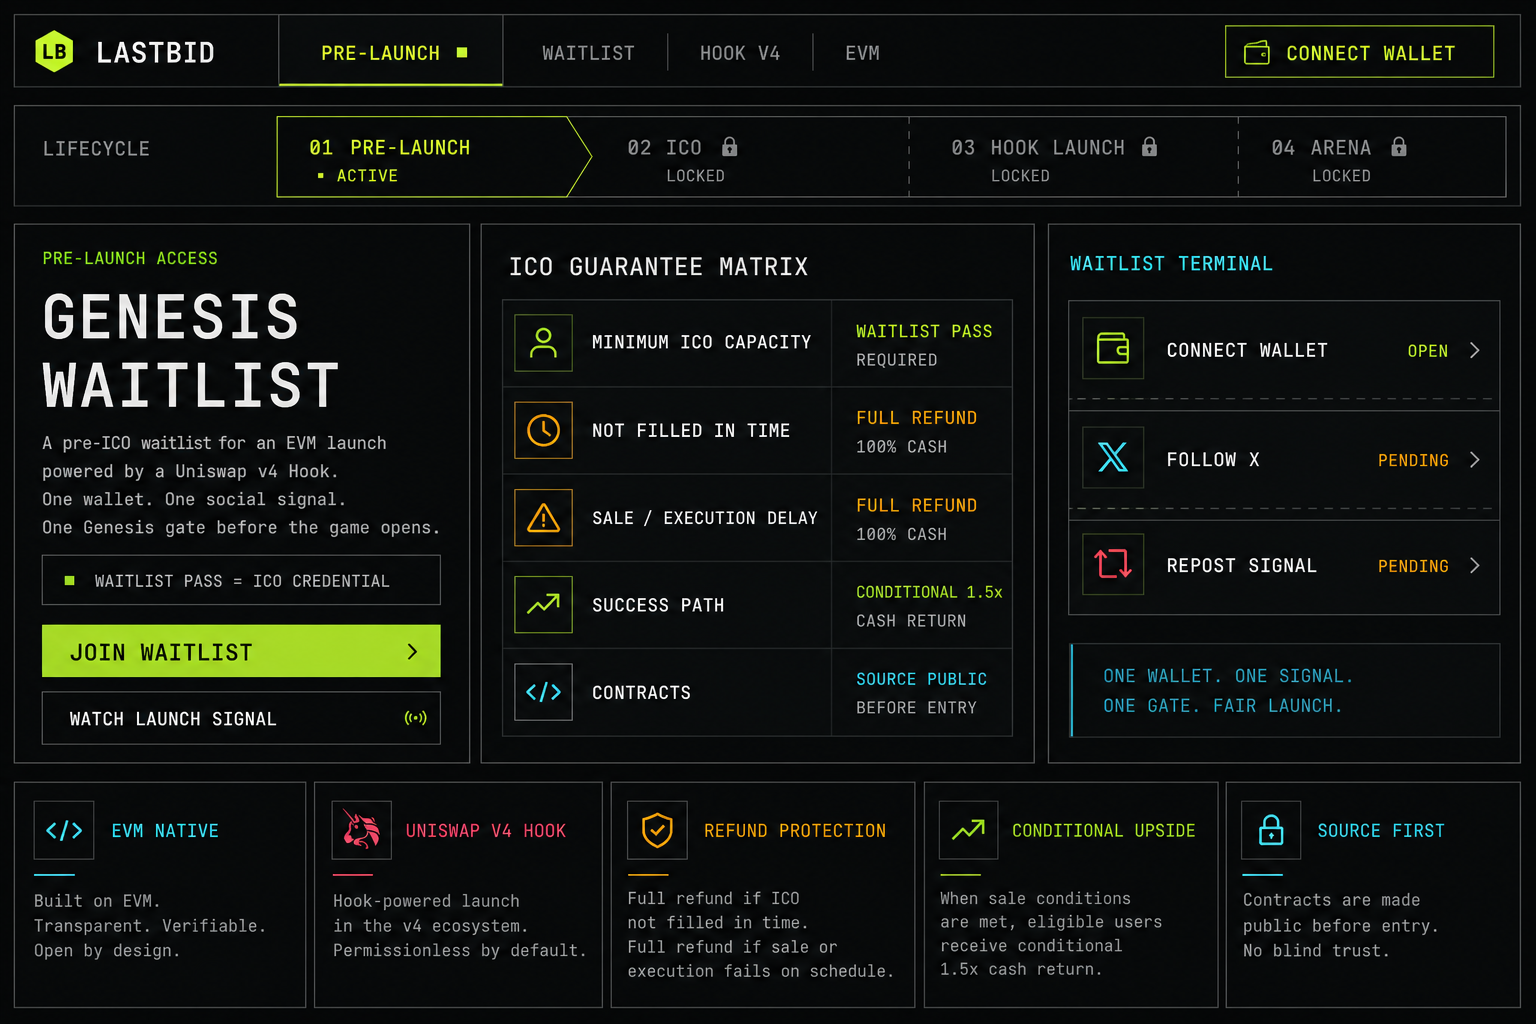
Task: Switch to the Hook V4 tab
Action: click(740, 53)
